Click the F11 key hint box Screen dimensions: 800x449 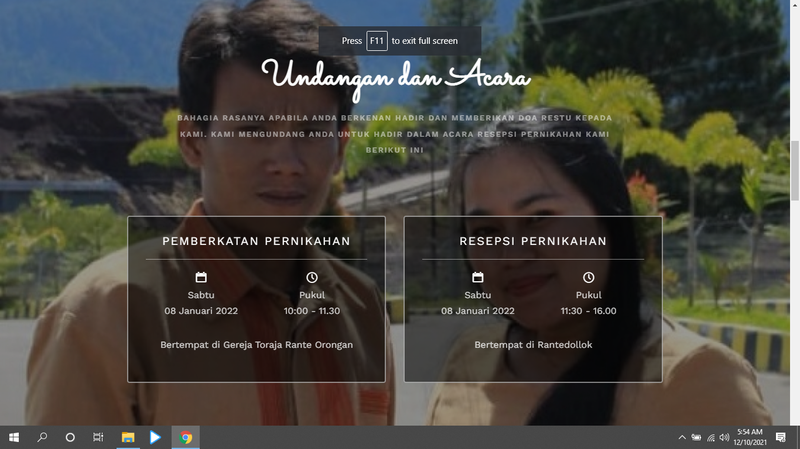(x=377, y=41)
